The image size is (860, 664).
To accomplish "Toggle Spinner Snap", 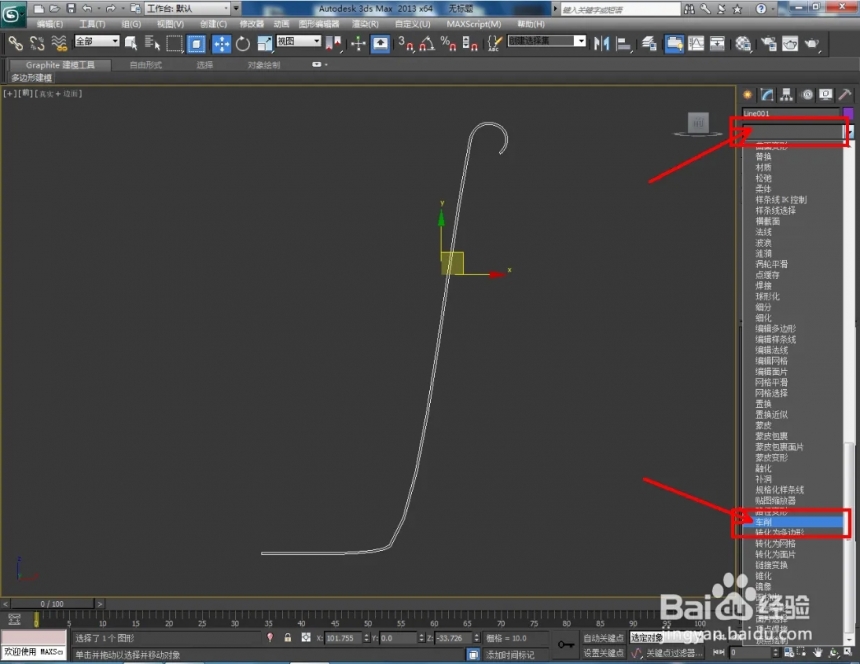I will (x=470, y=43).
